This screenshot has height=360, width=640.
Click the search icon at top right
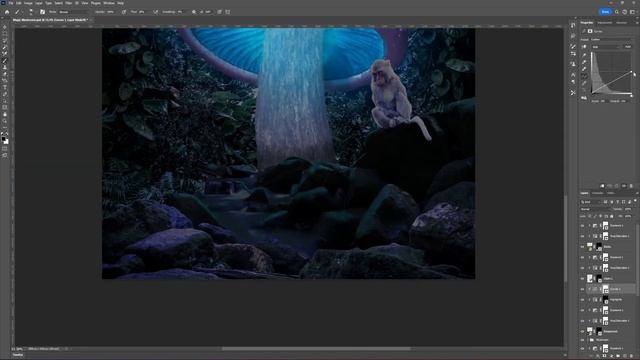tap(617, 12)
